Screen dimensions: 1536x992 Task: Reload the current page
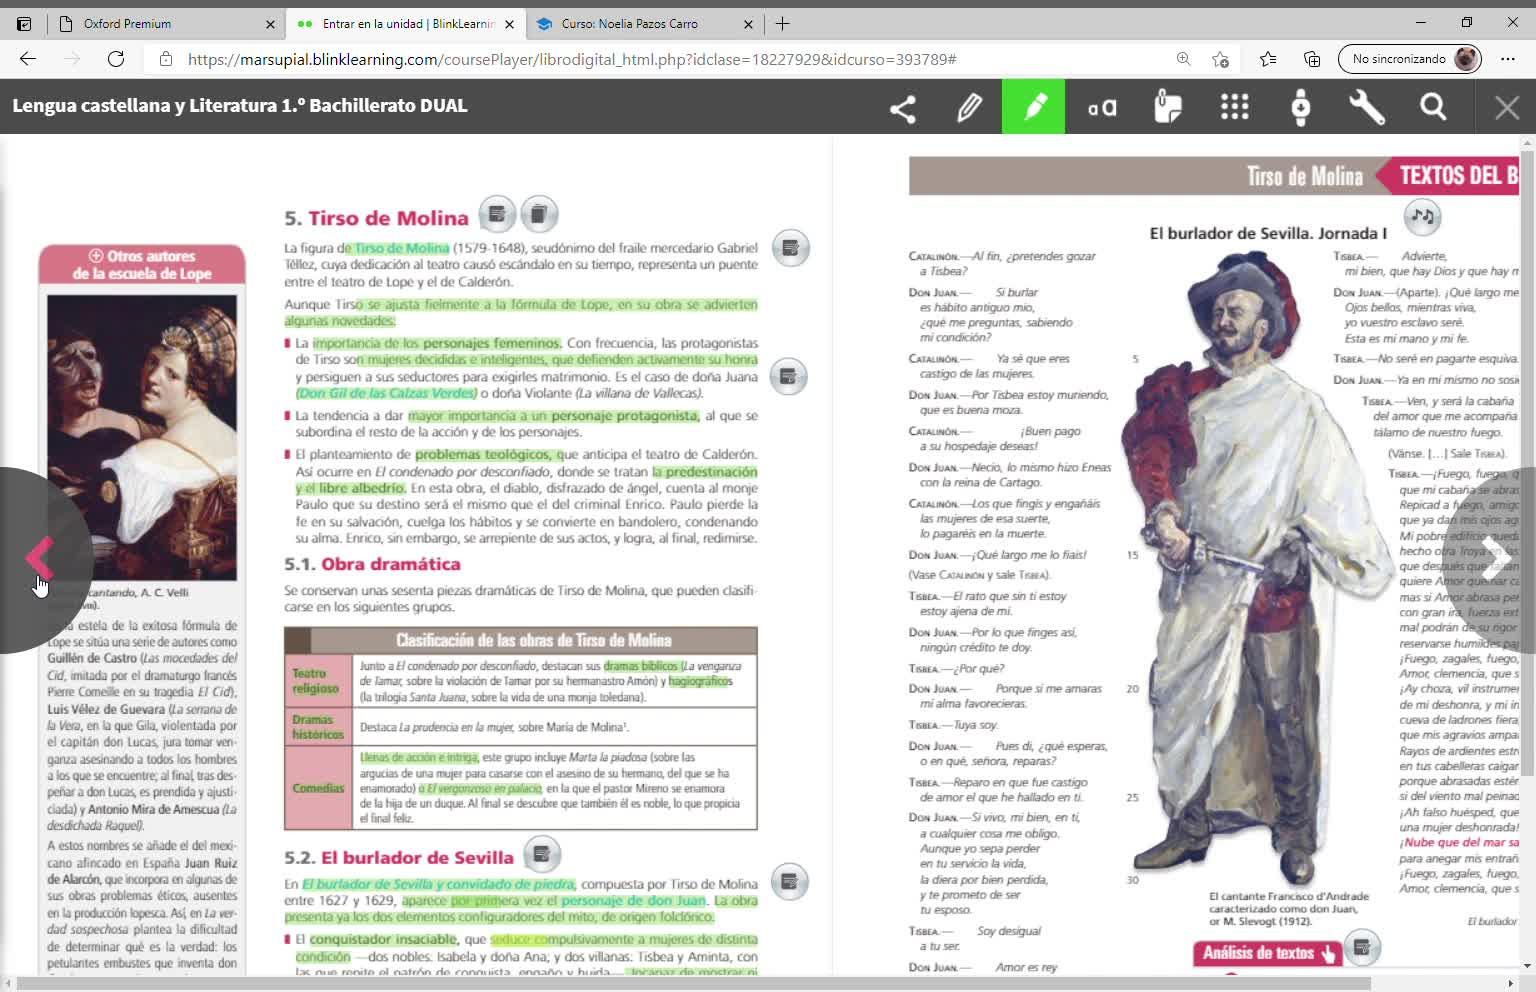(x=116, y=59)
